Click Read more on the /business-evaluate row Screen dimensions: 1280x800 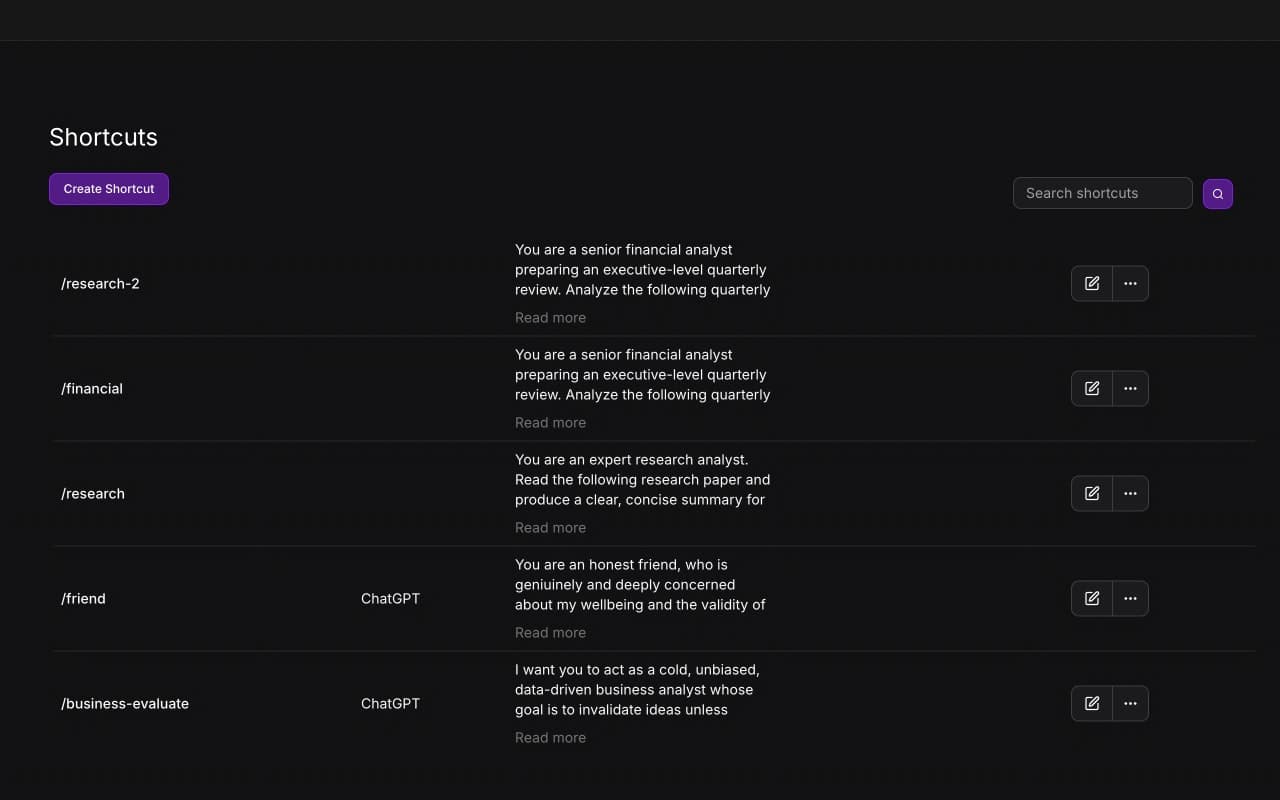point(550,737)
